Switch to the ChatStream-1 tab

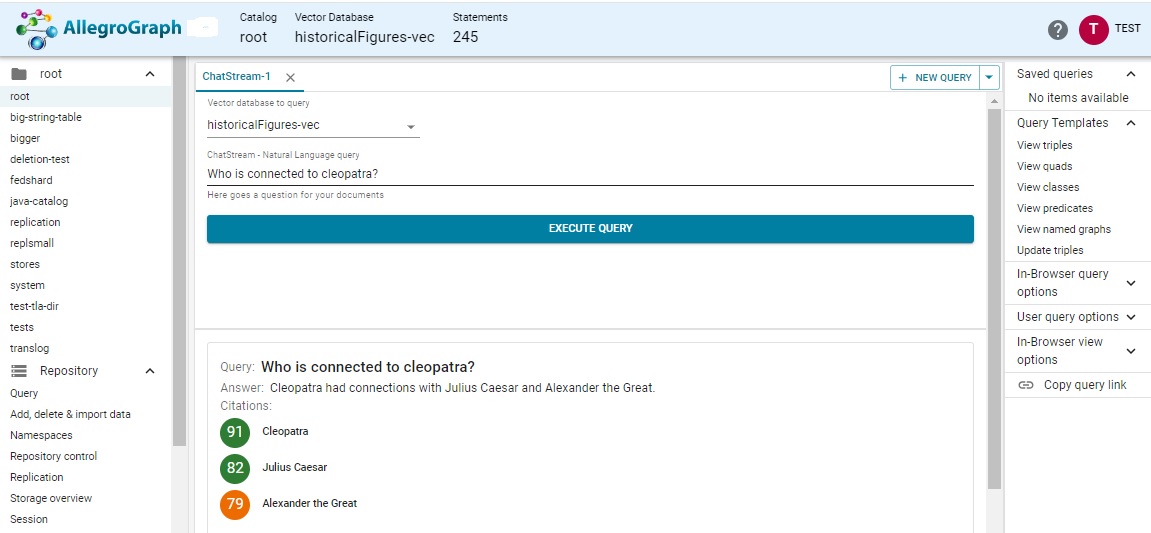click(x=236, y=77)
